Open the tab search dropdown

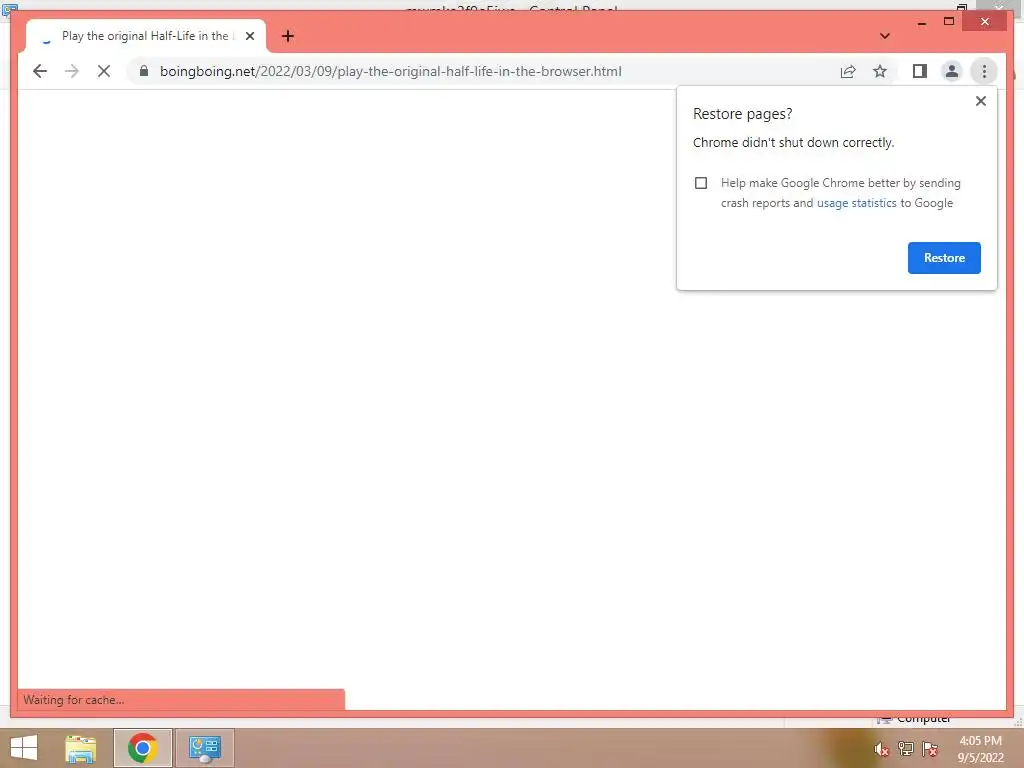tap(885, 36)
